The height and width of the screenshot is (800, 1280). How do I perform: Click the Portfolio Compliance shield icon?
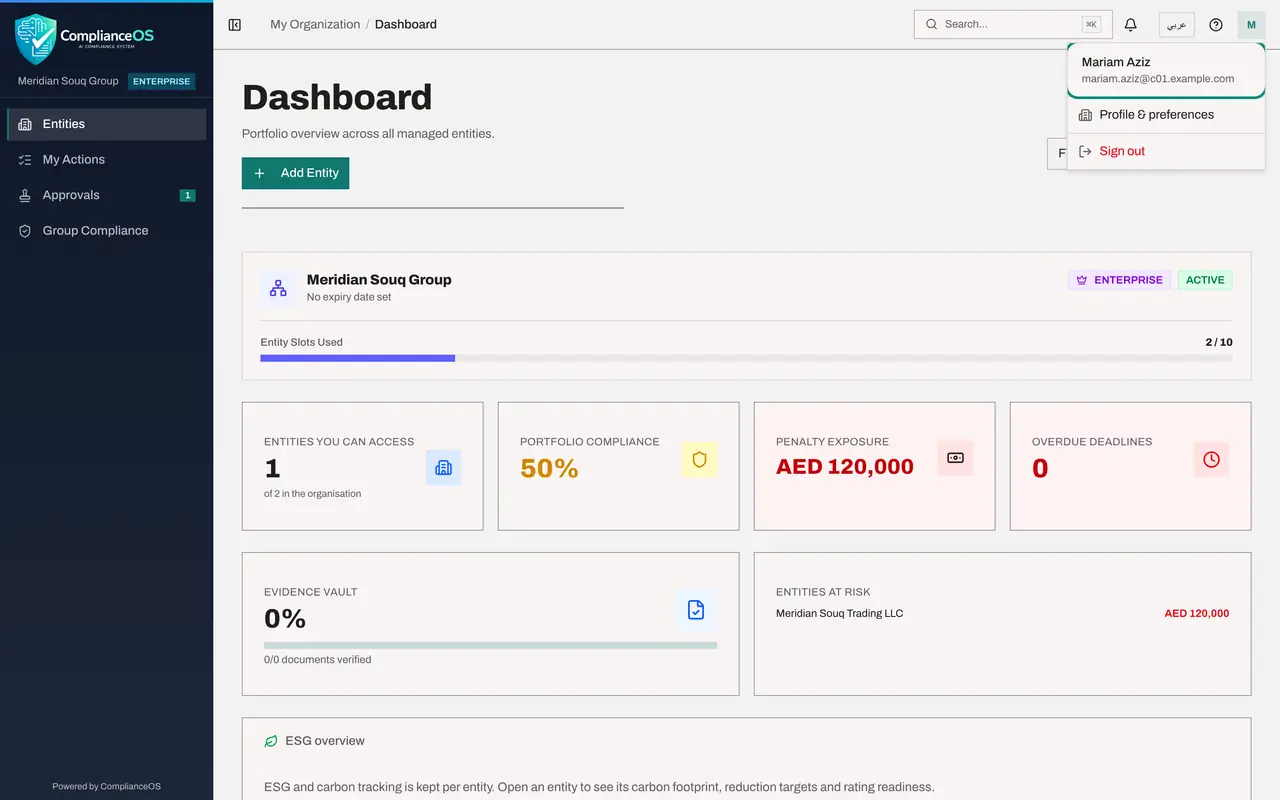tap(699, 459)
